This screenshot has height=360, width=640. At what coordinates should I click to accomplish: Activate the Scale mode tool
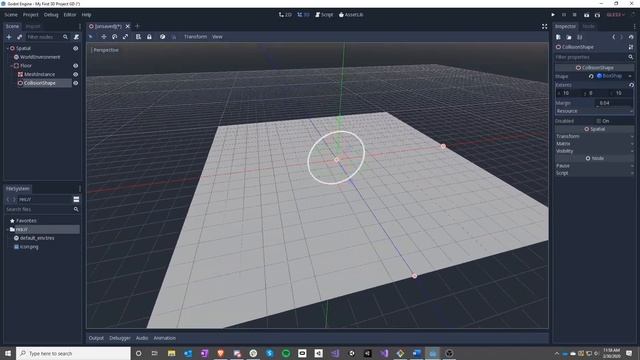point(125,37)
